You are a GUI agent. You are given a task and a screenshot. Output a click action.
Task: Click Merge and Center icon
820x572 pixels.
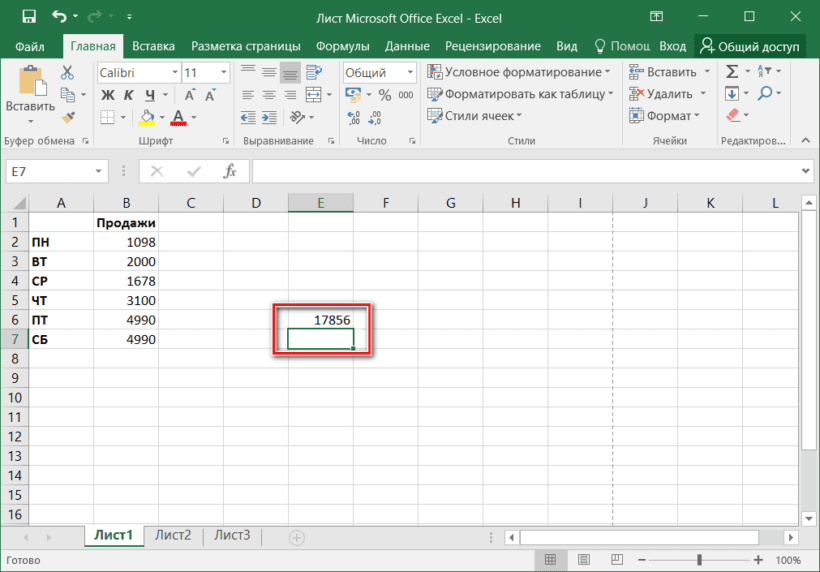tap(313, 95)
